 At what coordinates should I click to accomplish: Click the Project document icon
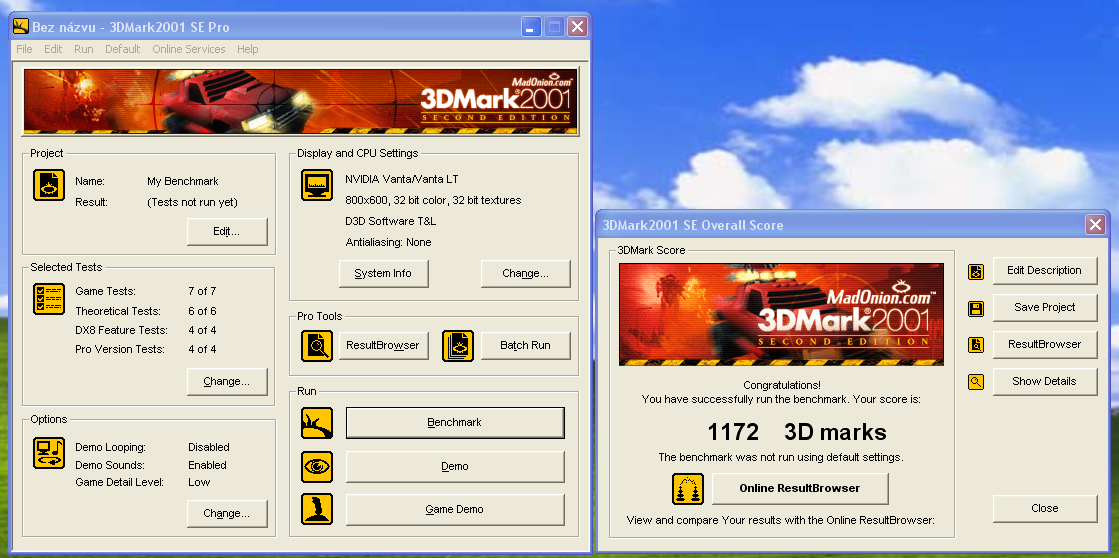[x=49, y=186]
